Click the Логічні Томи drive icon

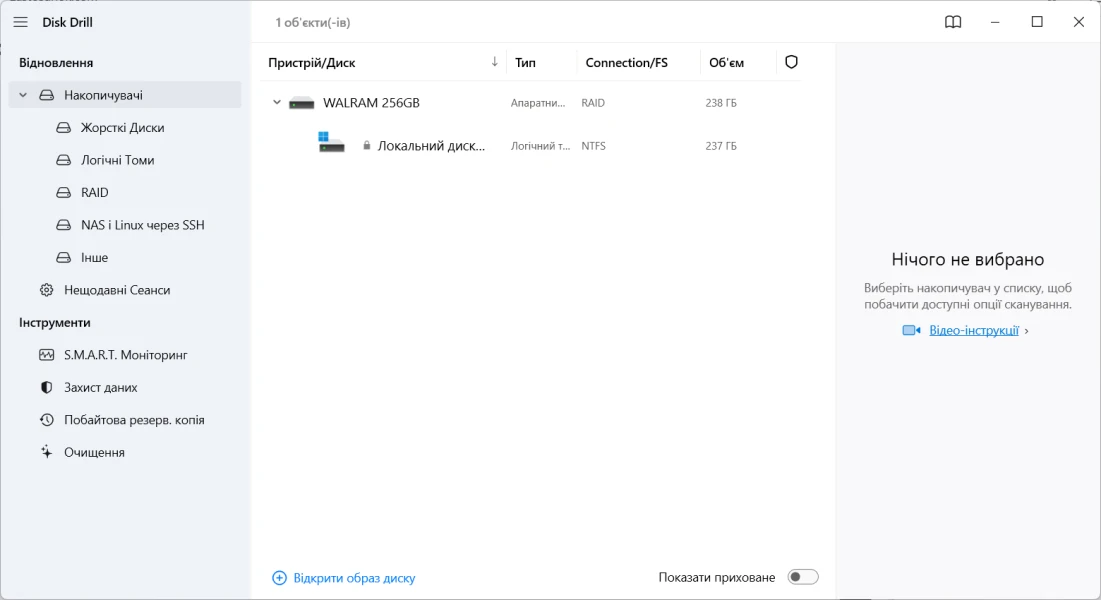coord(63,160)
